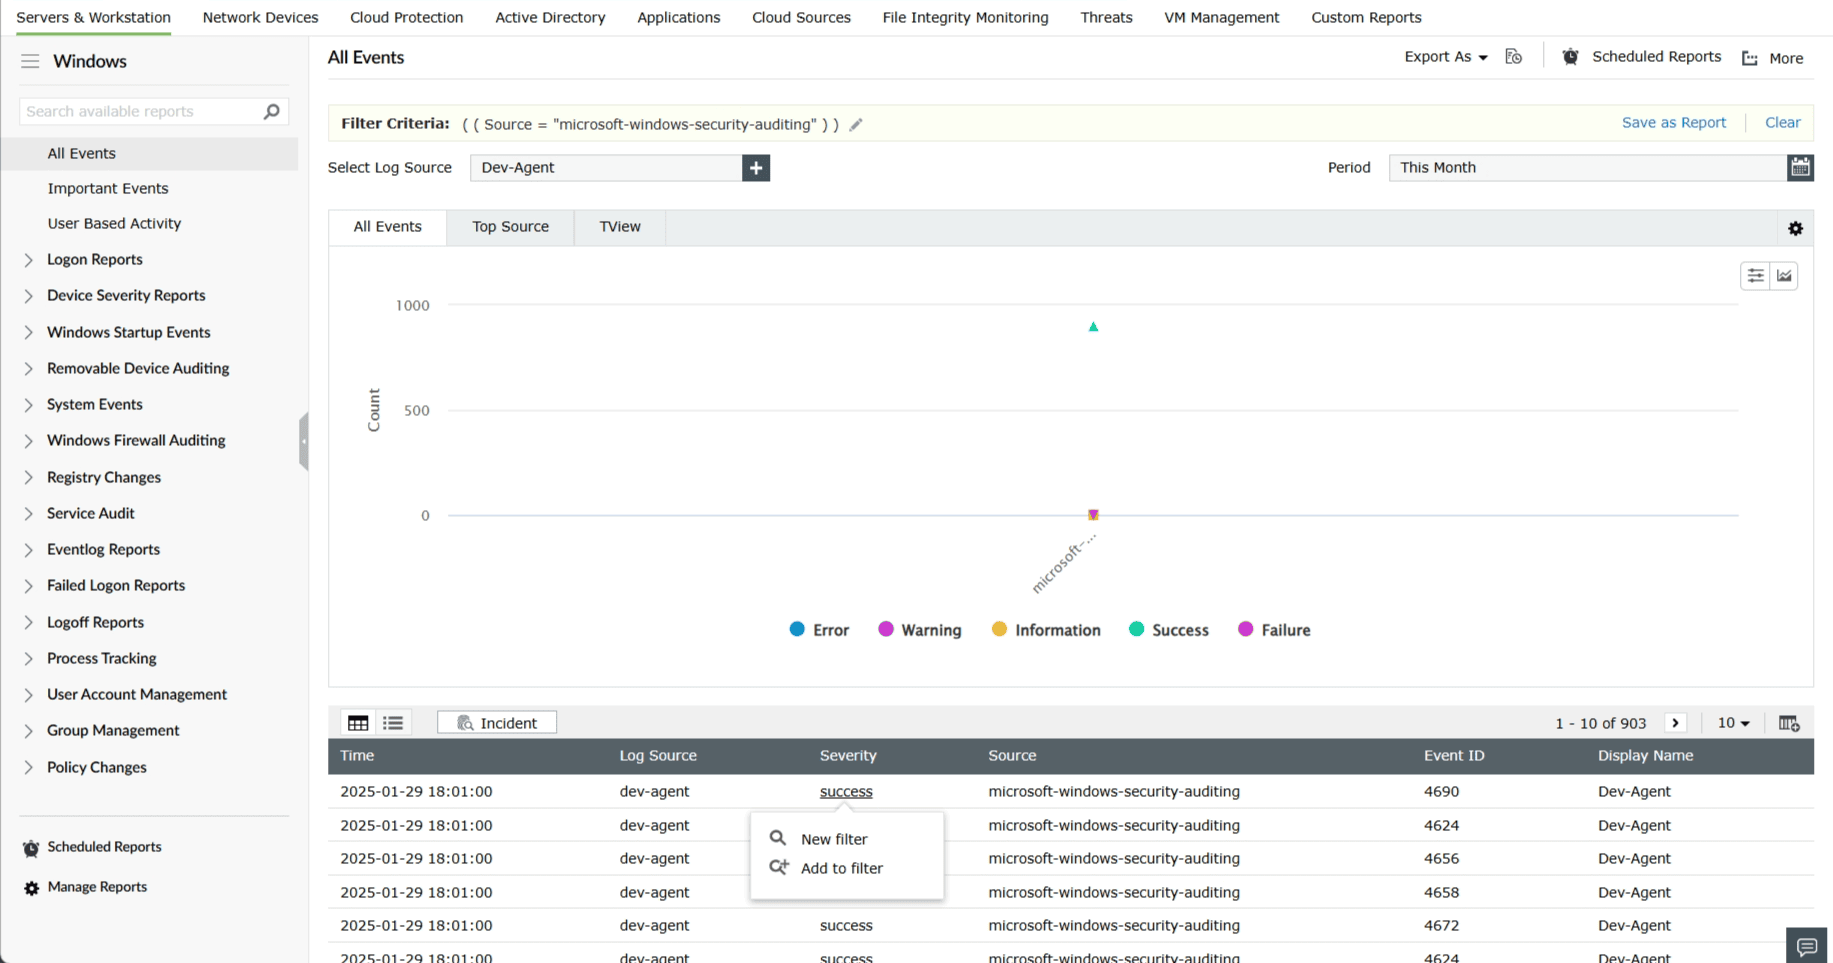This screenshot has height=963, width=1833.
Task: Open the rows-per-page dropdown showing 10
Action: point(1733,722)
